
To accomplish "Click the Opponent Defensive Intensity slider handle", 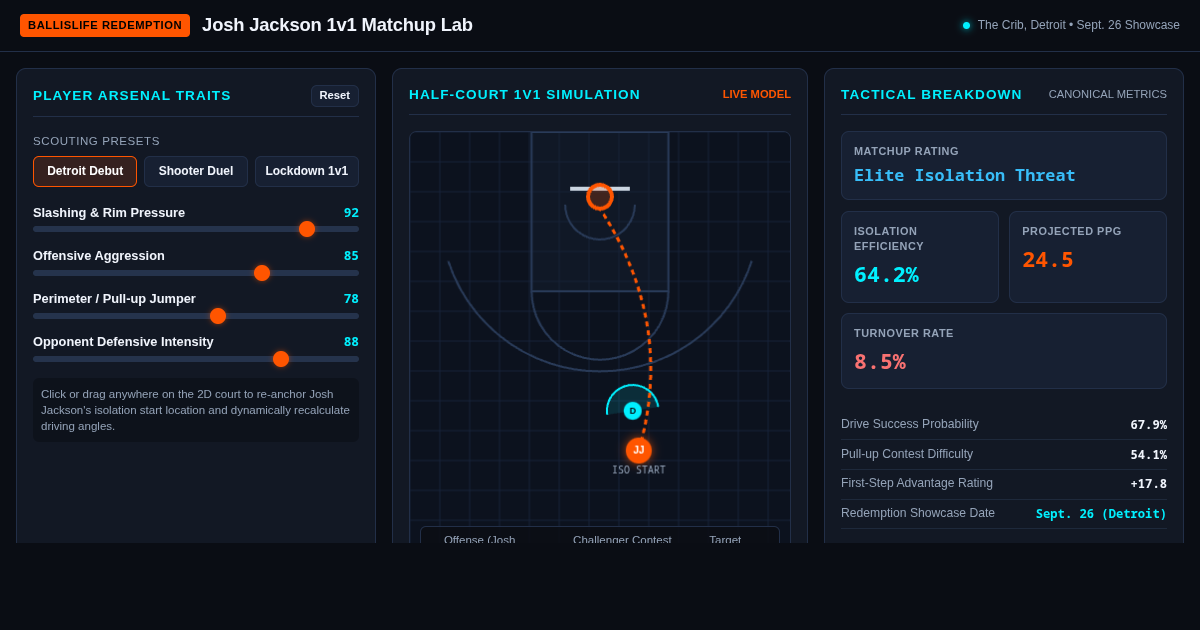I will [x=281, y=359].
